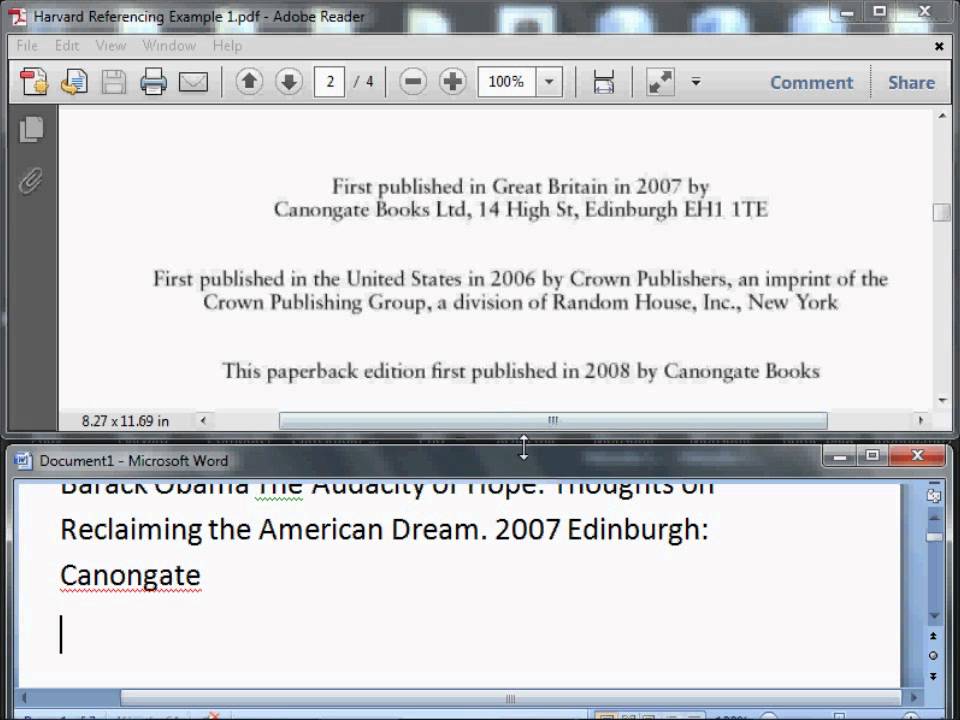Screen dimensions: 960x720
Task: Click Adobe Reader vertical scrollbar down arrow
Action: click(x=942, y=400)
